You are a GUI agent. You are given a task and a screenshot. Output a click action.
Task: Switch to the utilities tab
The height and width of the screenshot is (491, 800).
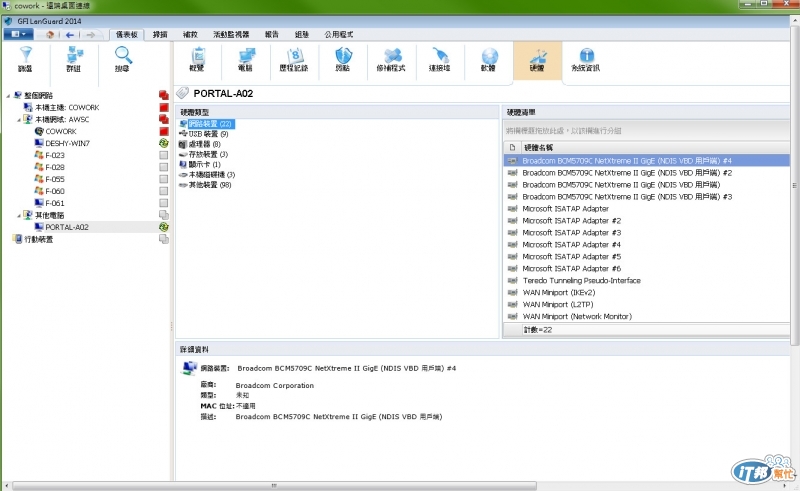(x=339, y=34)
